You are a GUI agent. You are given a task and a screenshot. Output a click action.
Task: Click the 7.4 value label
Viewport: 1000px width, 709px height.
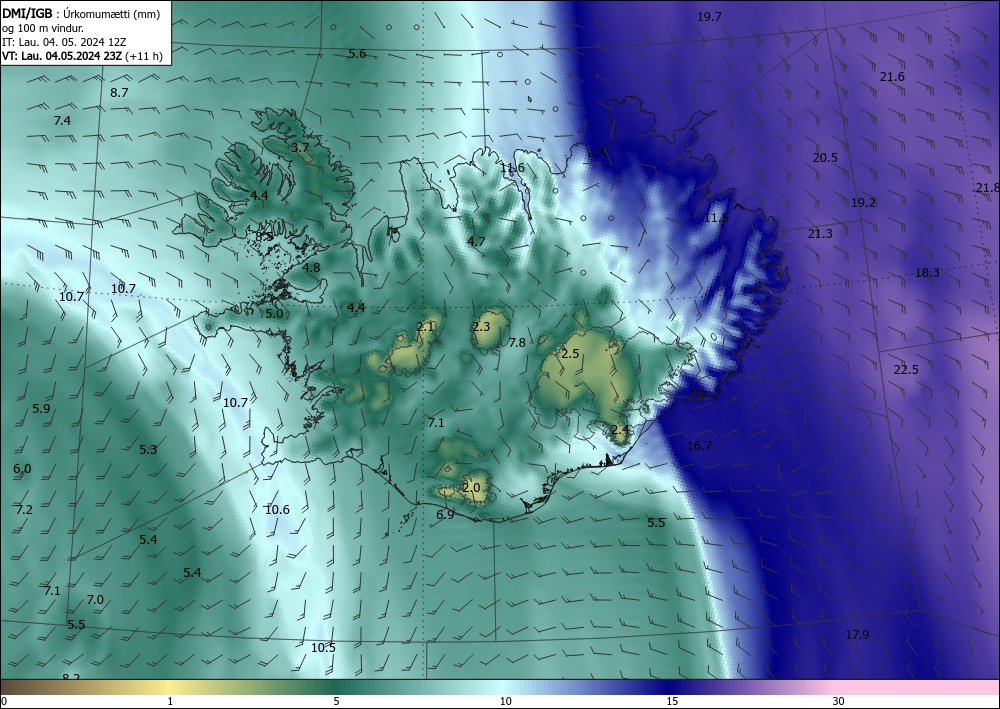(x=62, y=121)
